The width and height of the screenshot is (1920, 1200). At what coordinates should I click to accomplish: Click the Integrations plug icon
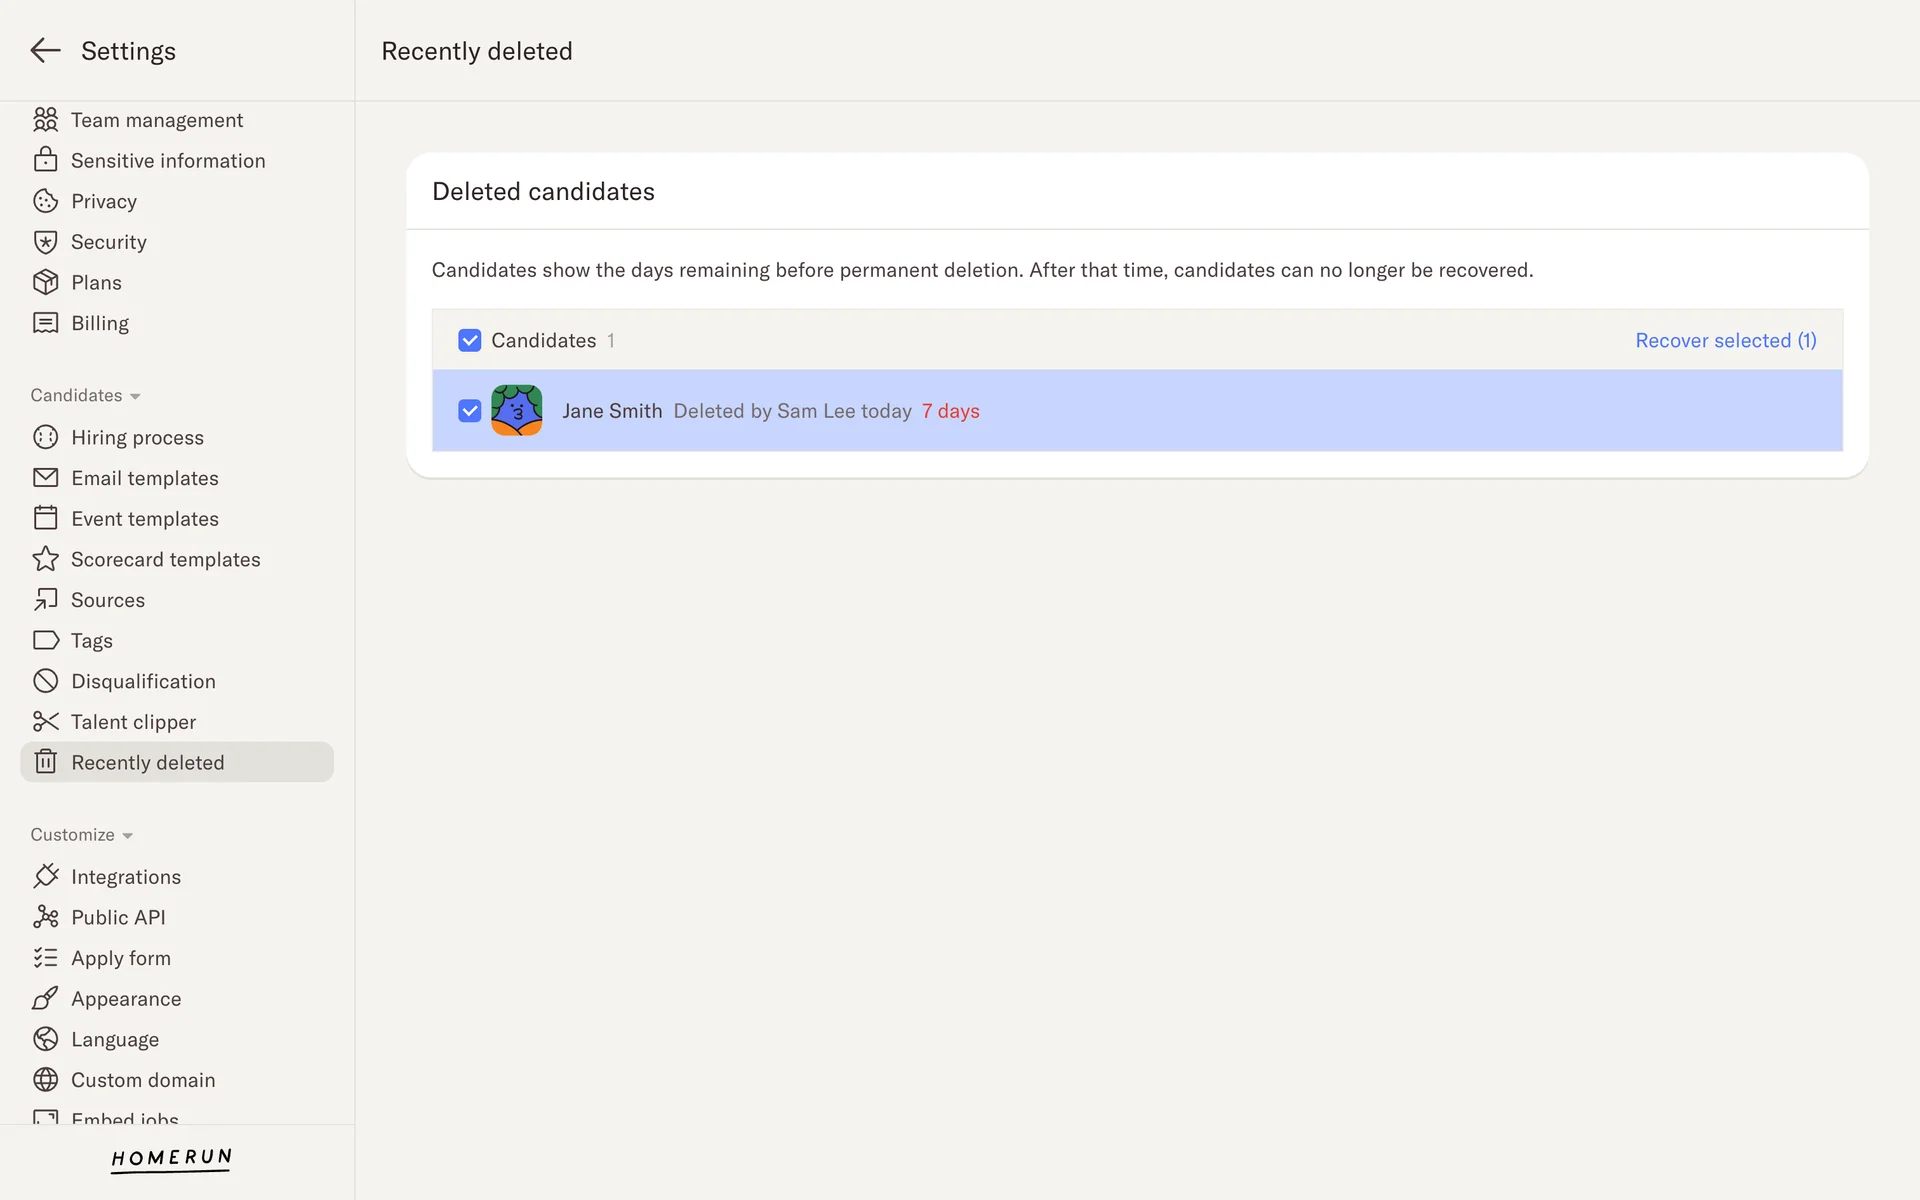pyautogui.click(x=46, y=877)
